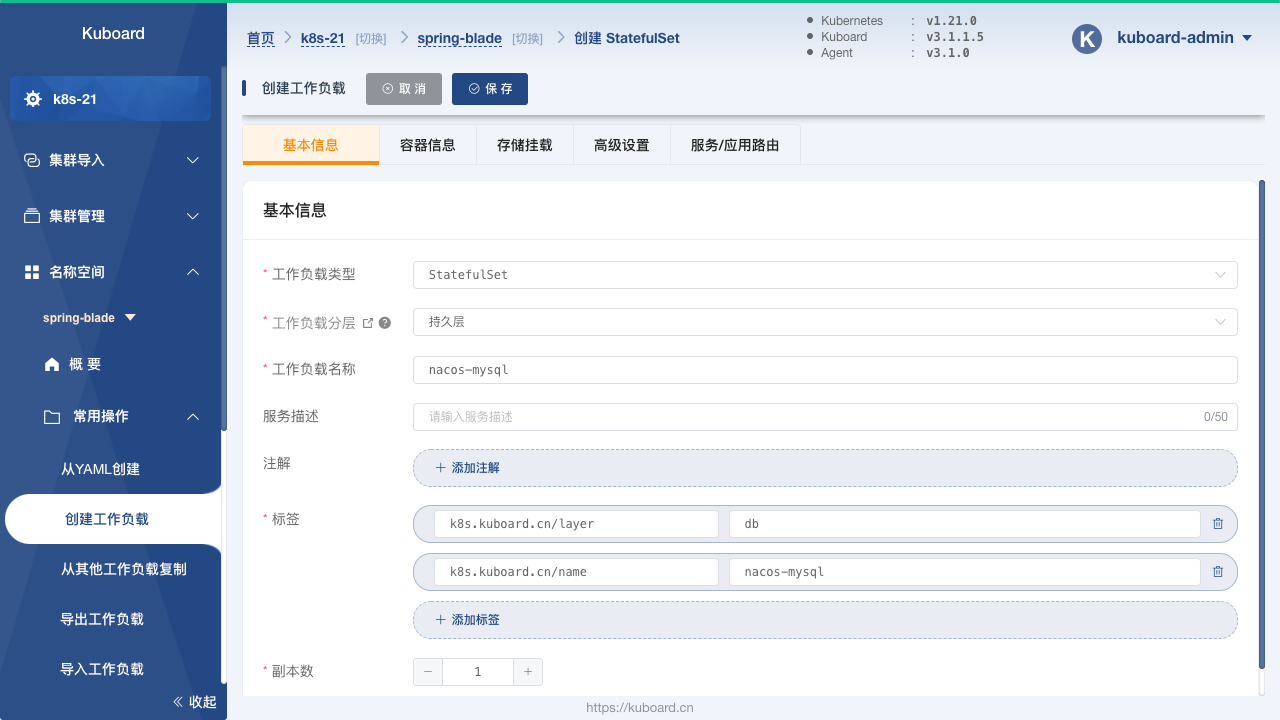1280x720 pixels.
Task: Switch to the 存储挂载 tab
Action: coord(525,145)
